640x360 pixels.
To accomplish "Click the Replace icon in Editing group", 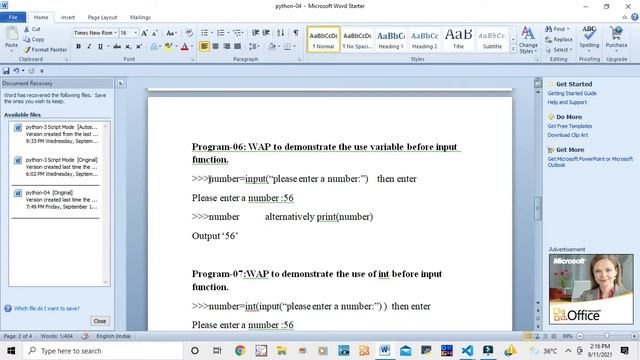I will pos(559,40).
